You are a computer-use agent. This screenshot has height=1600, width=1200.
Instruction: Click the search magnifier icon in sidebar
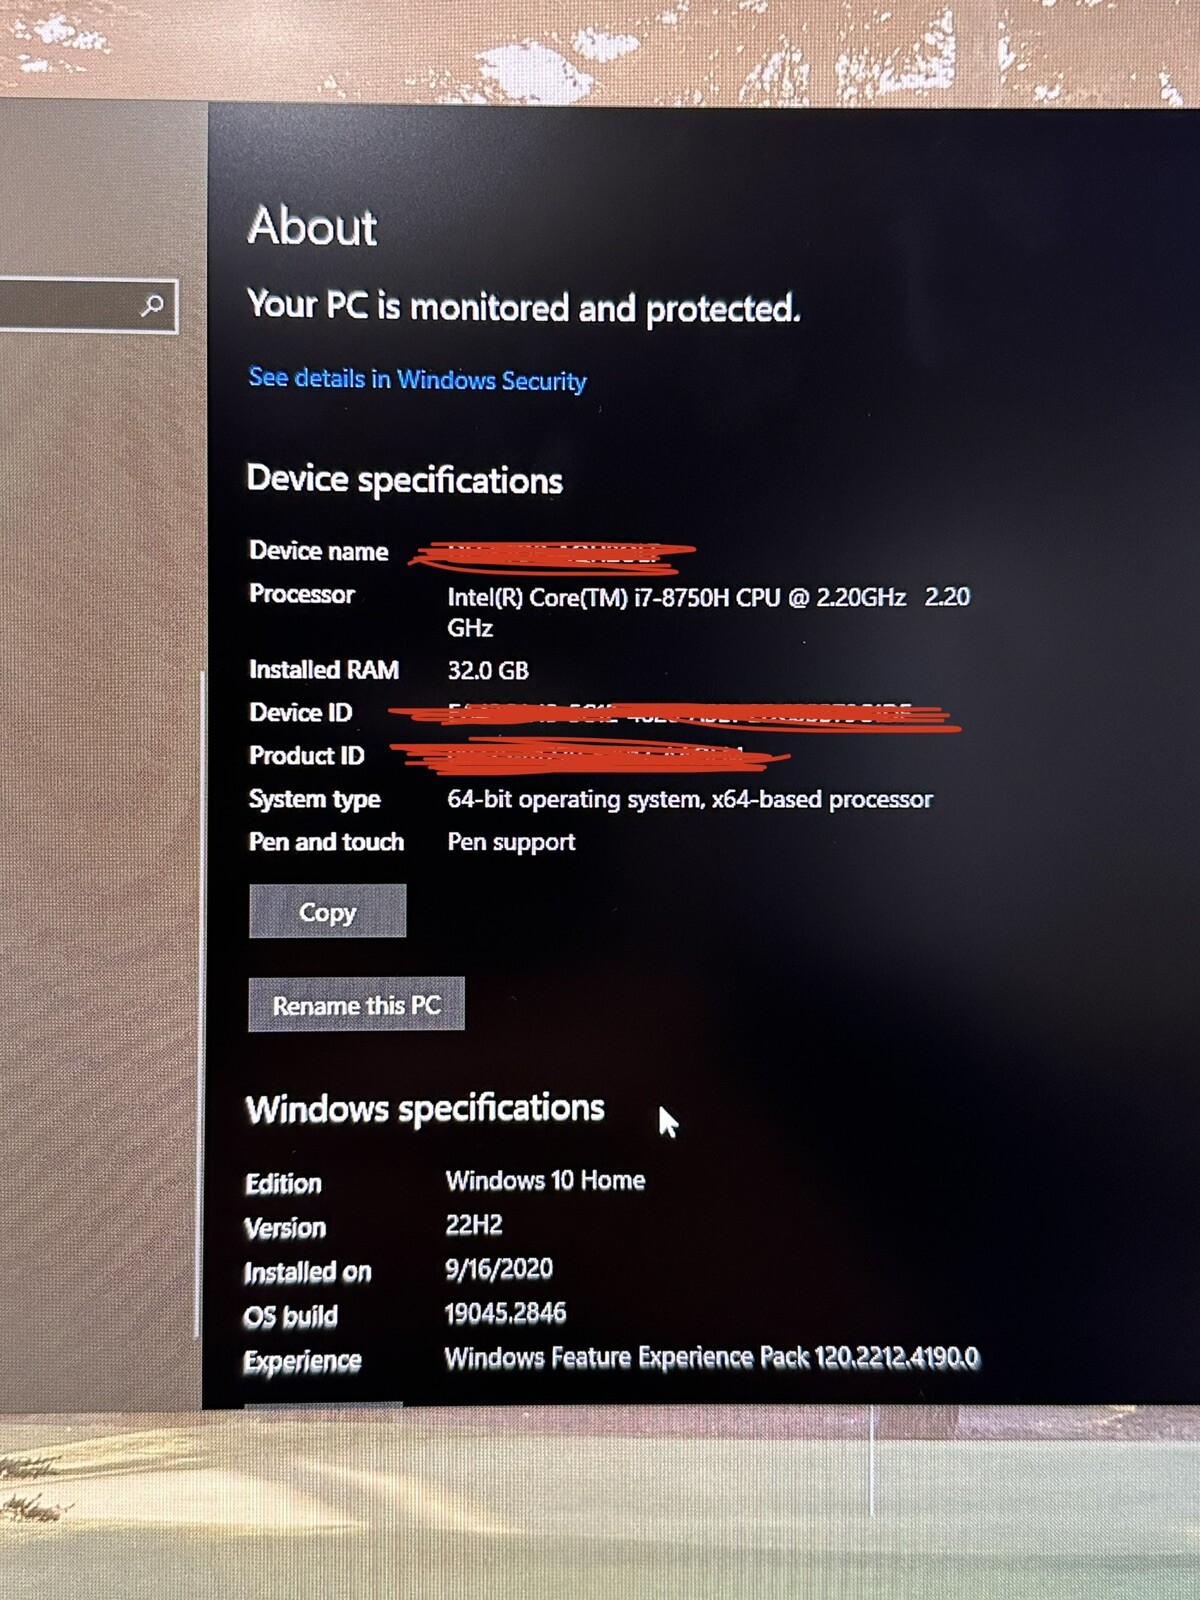click(x=152, y=305)
